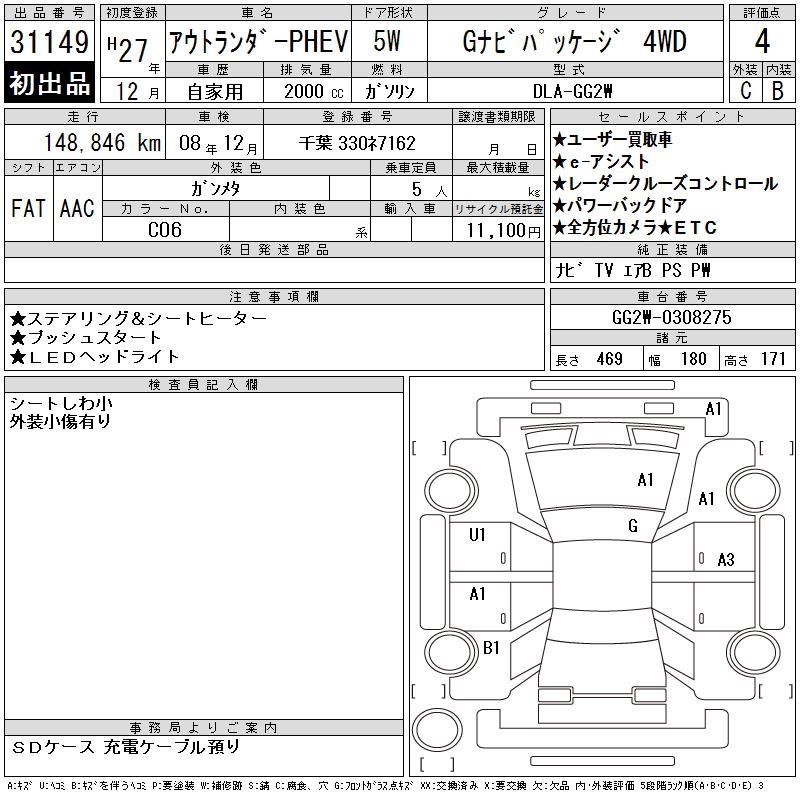Viewport: 800px width, 800px height.
Task: Click the A1 marker below the U1 marker
Action: pos(477,594)
